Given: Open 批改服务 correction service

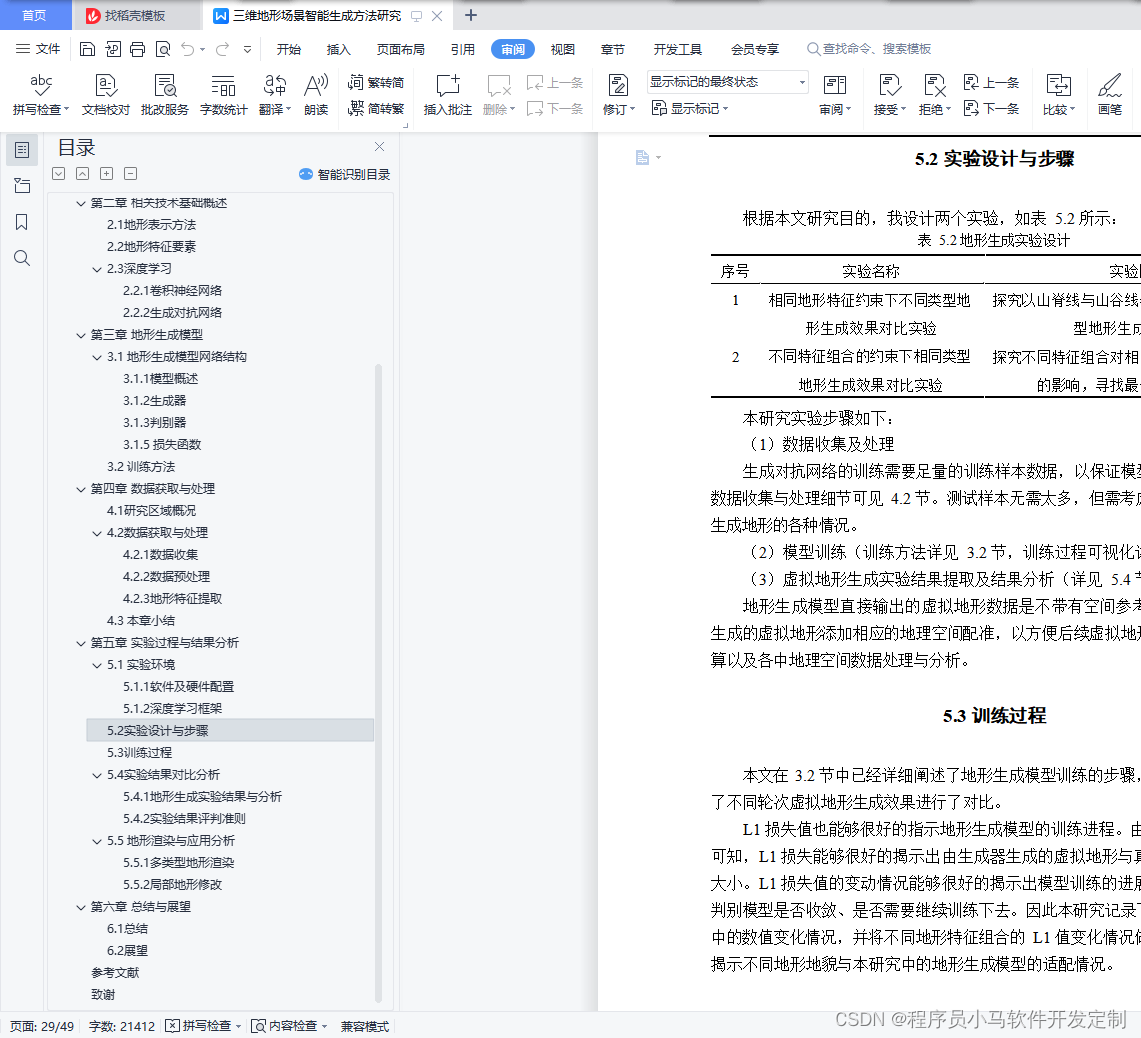Looking at the screenshot, I should 165,95.
